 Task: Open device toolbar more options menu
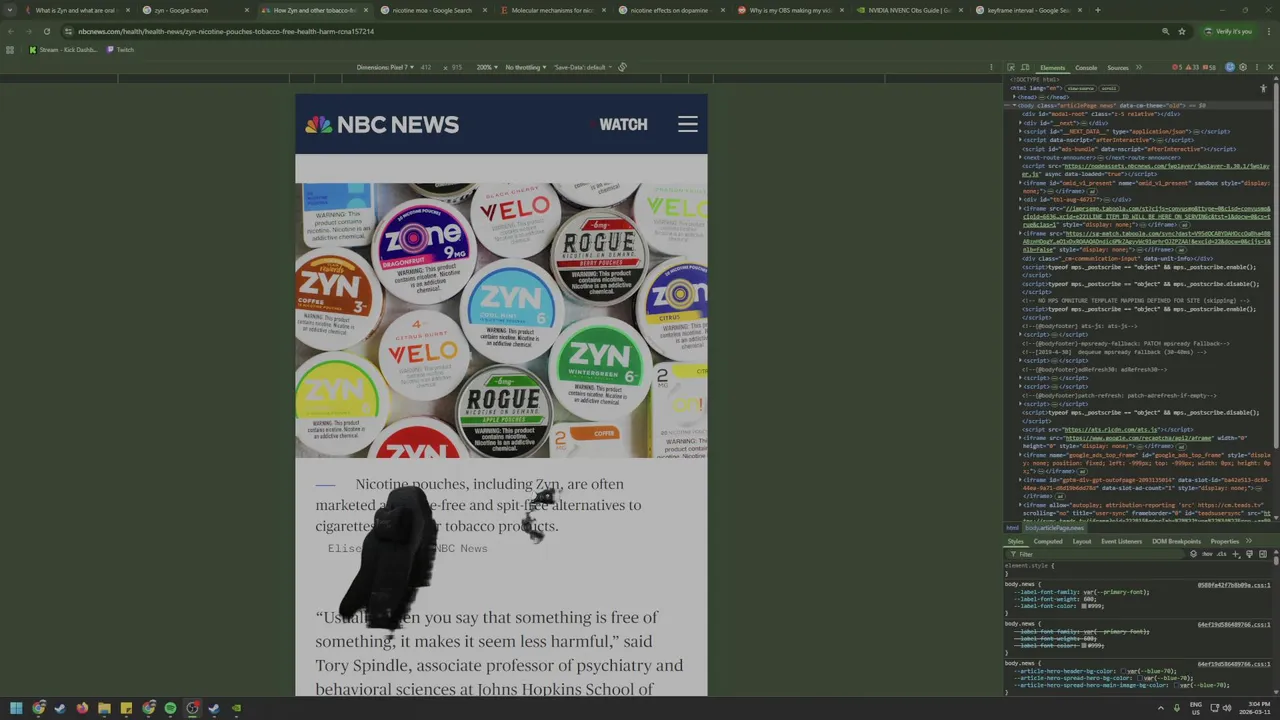coord(991,67)
